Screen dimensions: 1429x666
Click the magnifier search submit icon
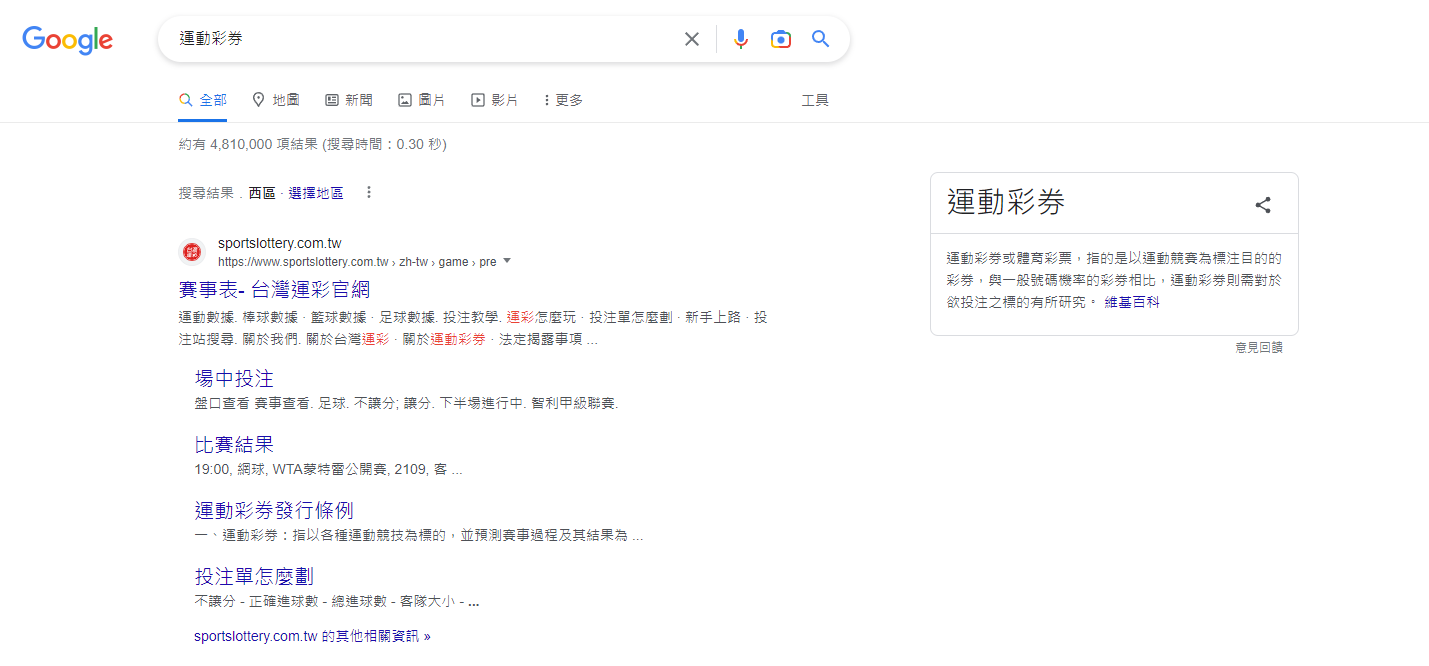tap(820, 39)
